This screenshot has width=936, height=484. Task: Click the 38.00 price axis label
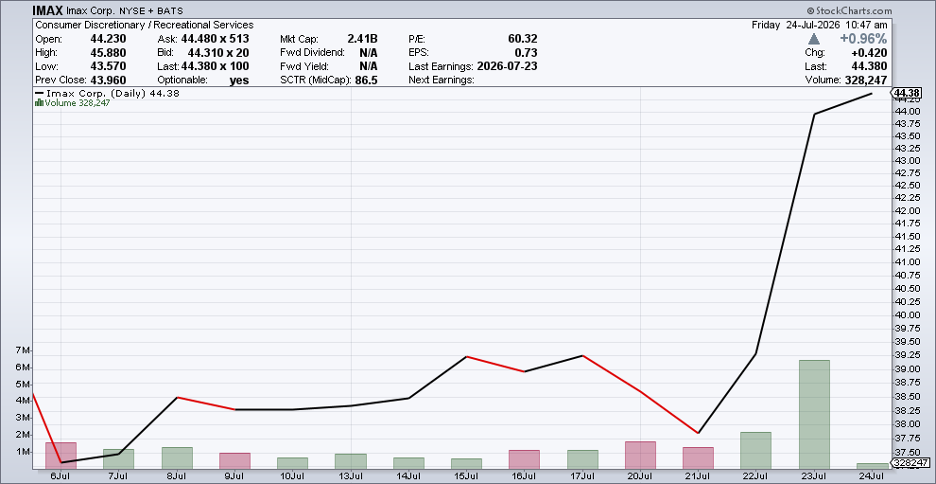905,424
